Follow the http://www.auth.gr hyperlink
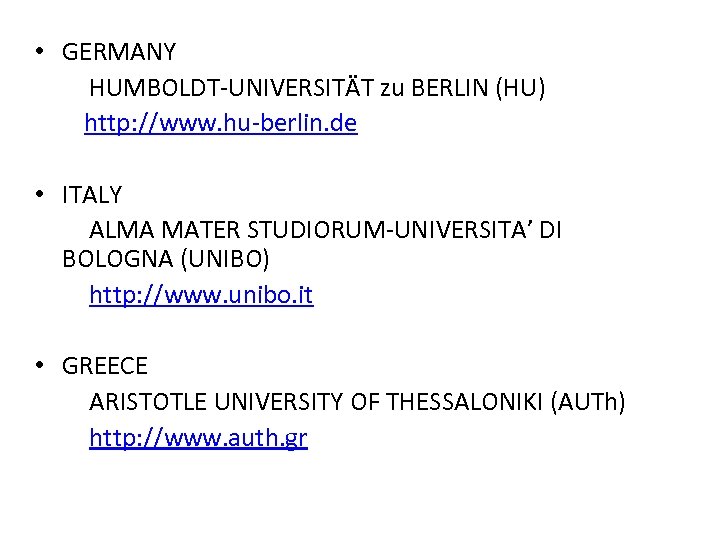 198,438
